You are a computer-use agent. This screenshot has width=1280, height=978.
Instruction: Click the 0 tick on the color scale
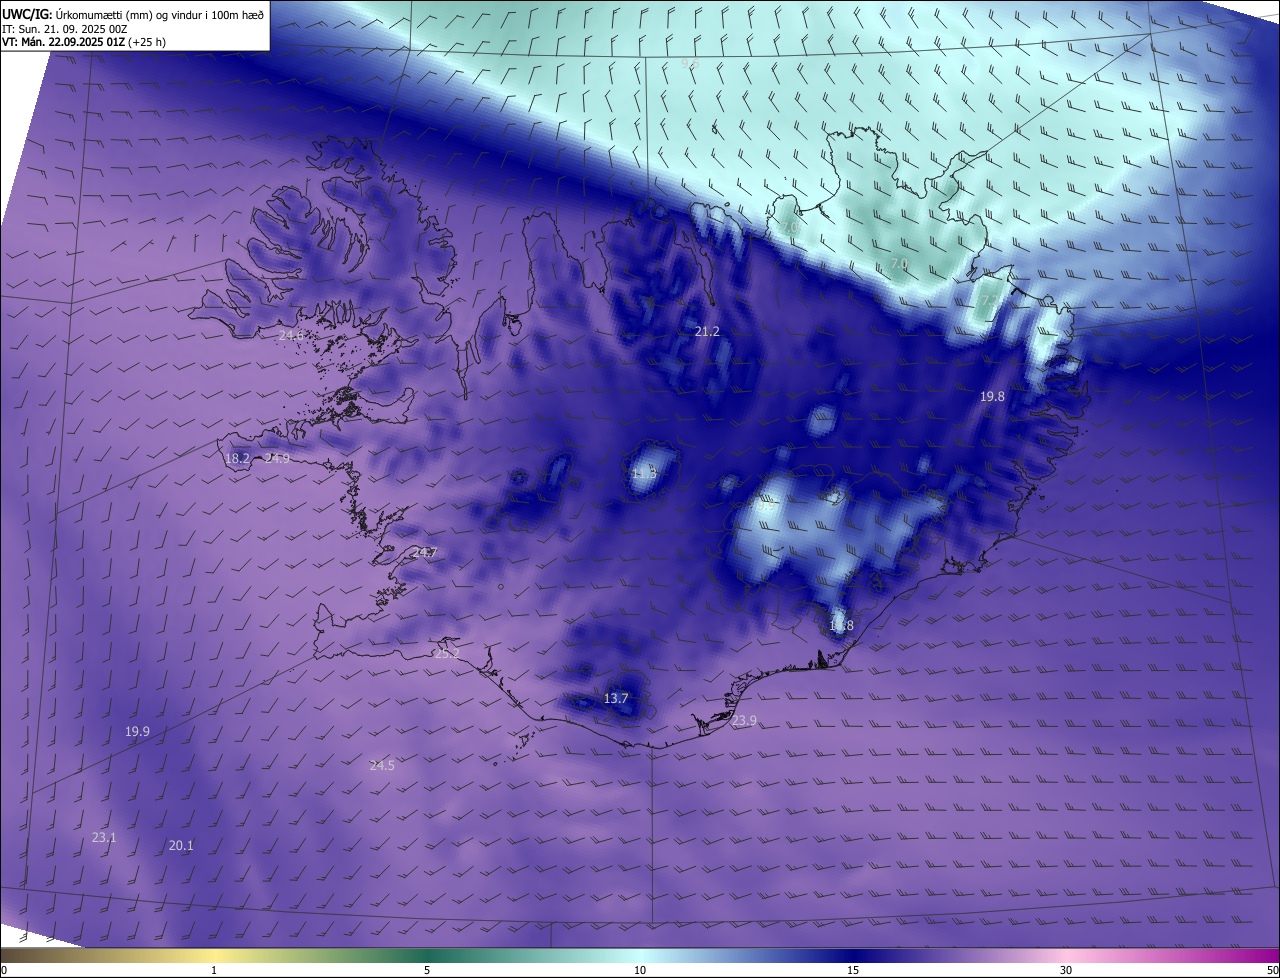tap(4, 970)
